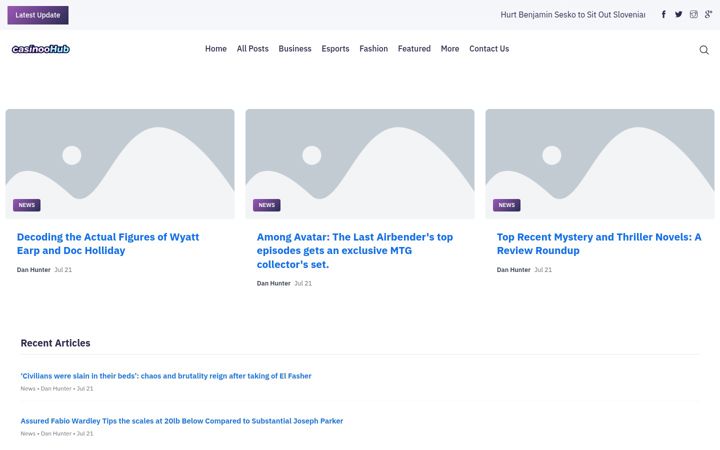The width and height of the screenshot is (720, 450).
Task: Click 'Jul 21' date under Avatar article
Action: (x=303, y=284)
